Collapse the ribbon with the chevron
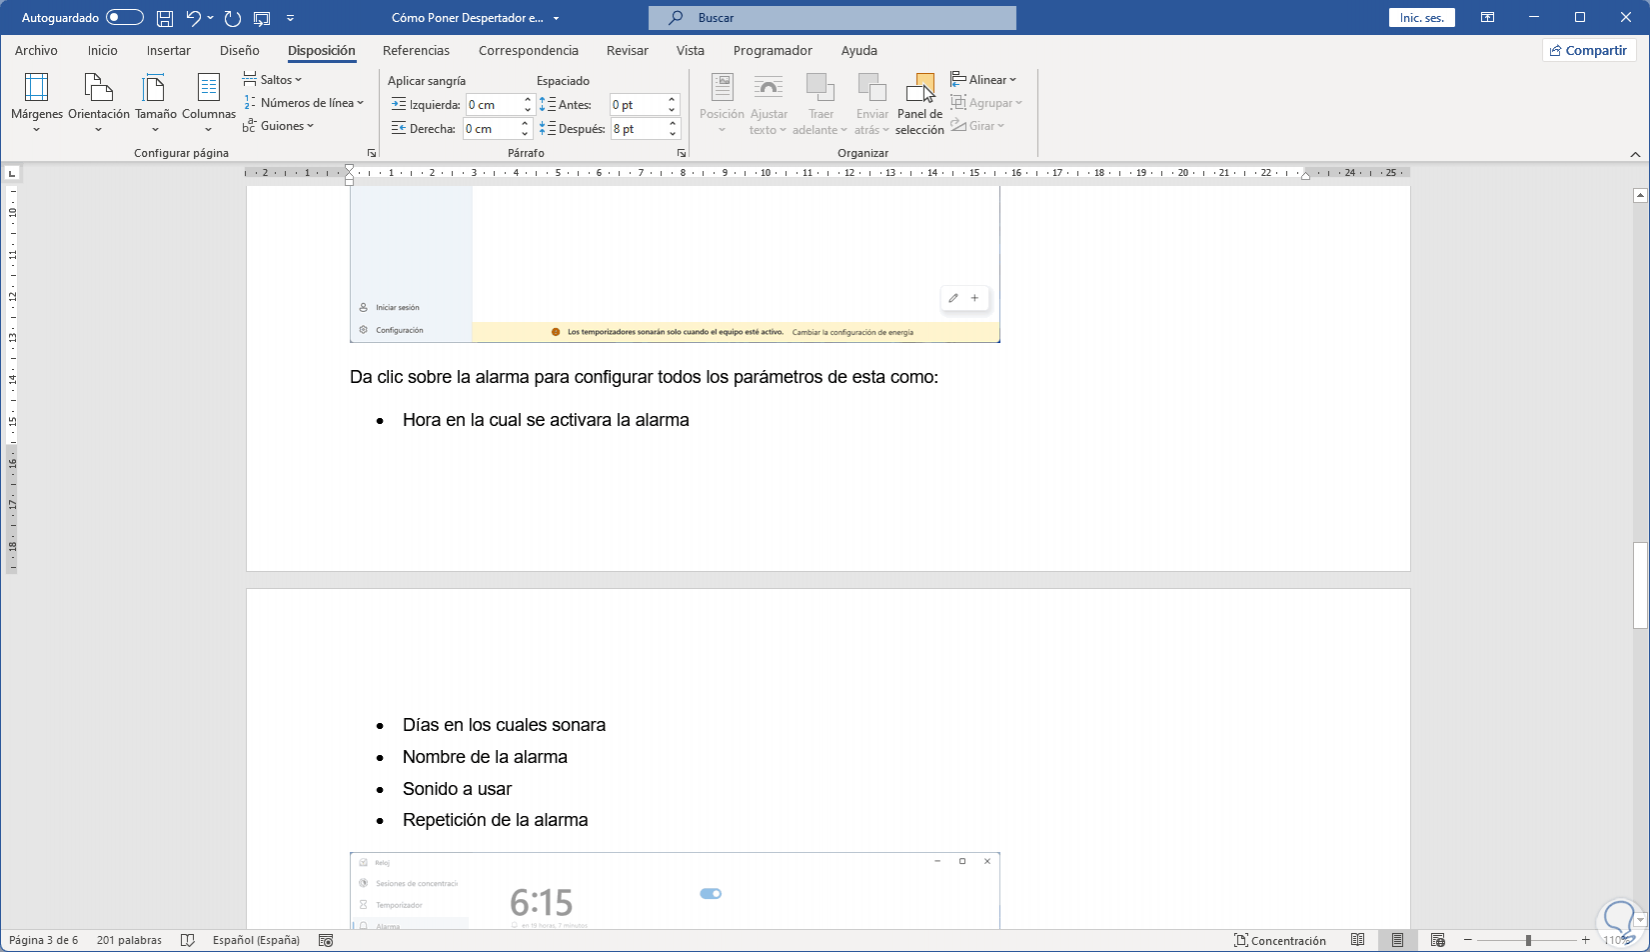Screen dimensions: 1650x952 coord(1636,154)
